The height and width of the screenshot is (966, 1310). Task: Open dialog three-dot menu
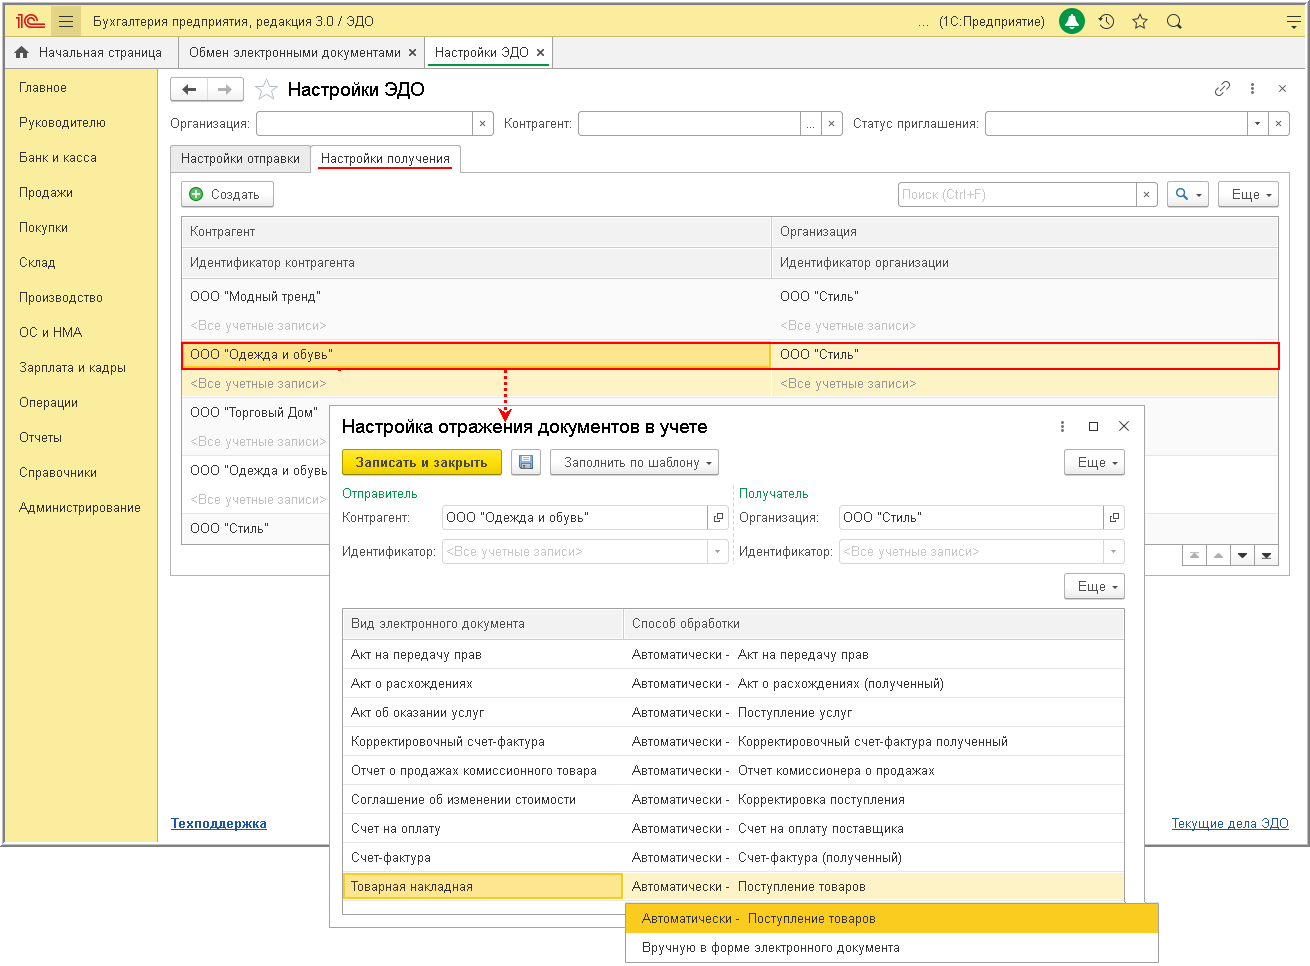coord(1062,427)
